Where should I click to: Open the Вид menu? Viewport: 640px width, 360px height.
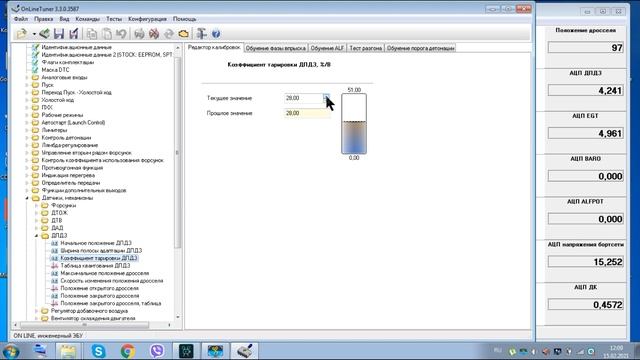coord(64,19)
